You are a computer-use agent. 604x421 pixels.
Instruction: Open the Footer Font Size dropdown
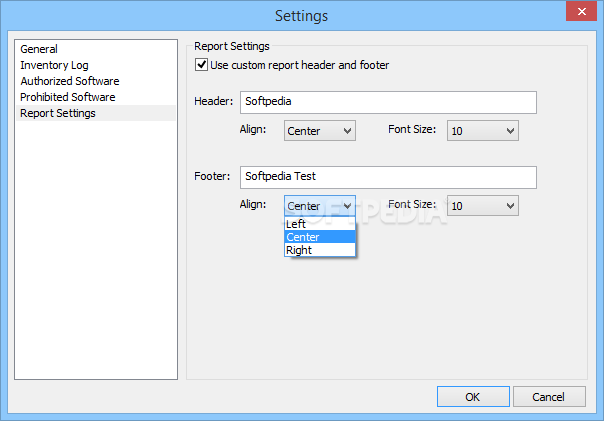coord(481,205)
